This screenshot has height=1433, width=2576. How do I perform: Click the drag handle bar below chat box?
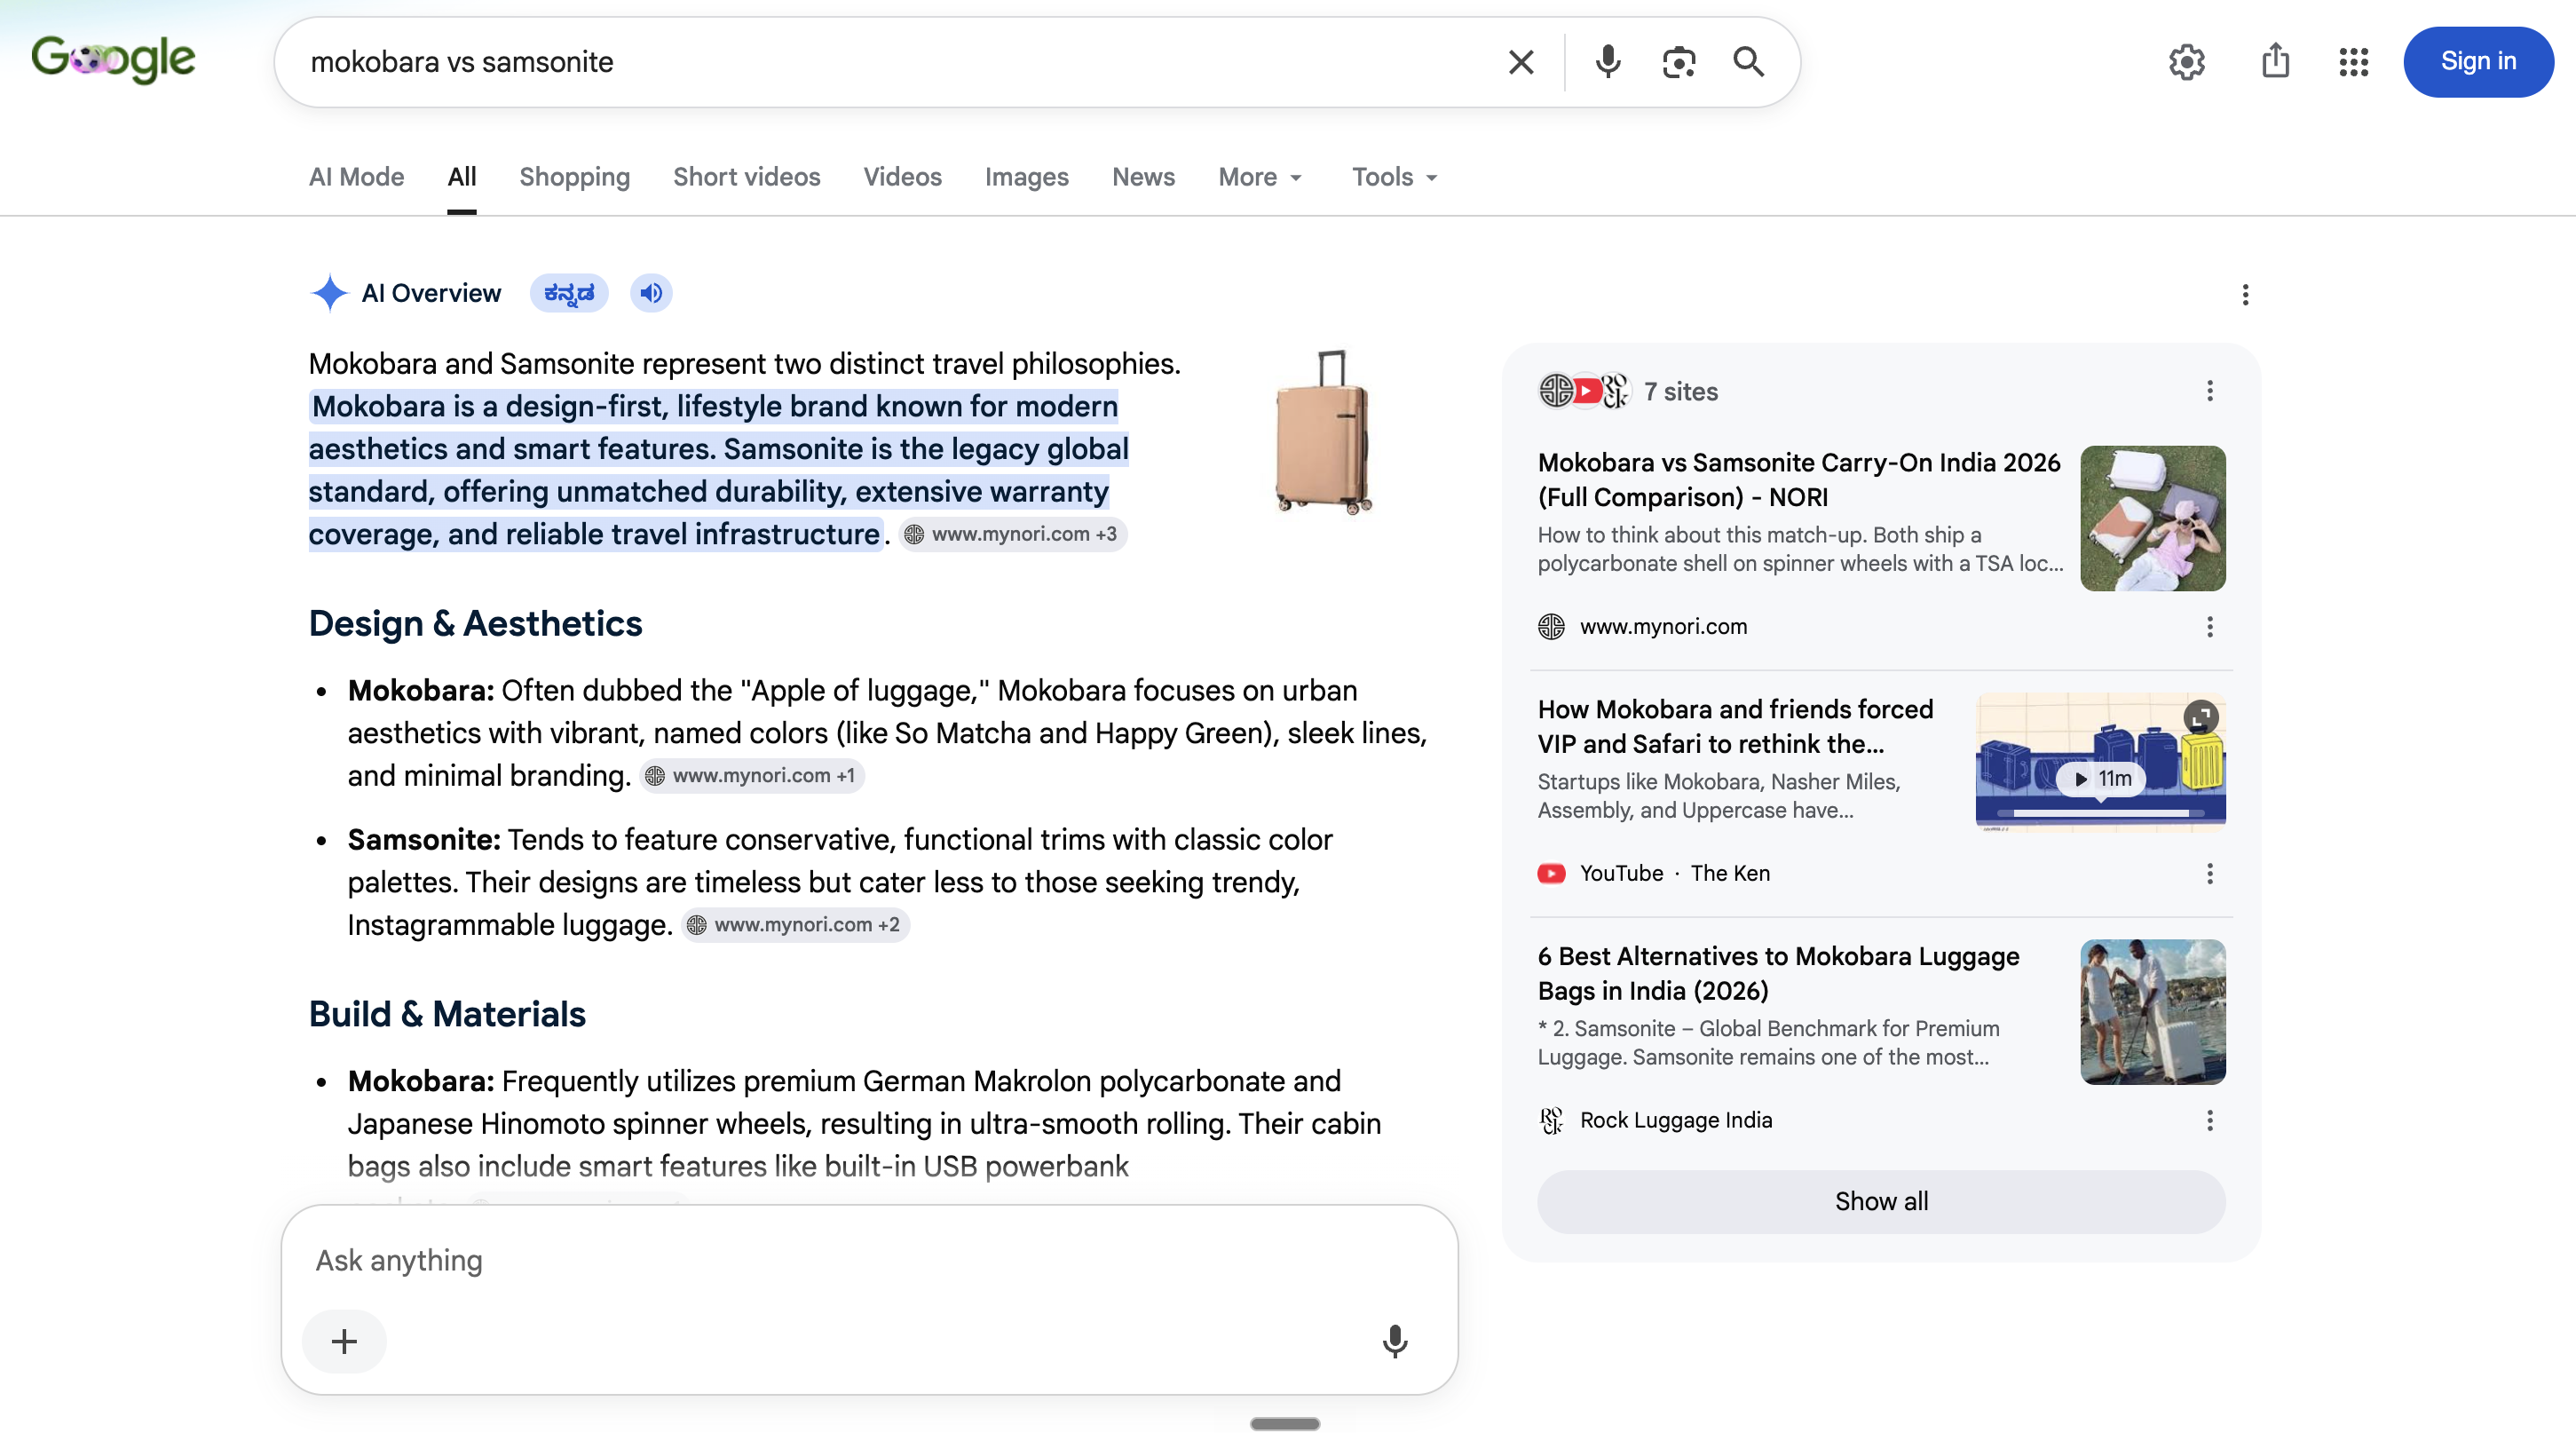[x=1284, y=1424]
